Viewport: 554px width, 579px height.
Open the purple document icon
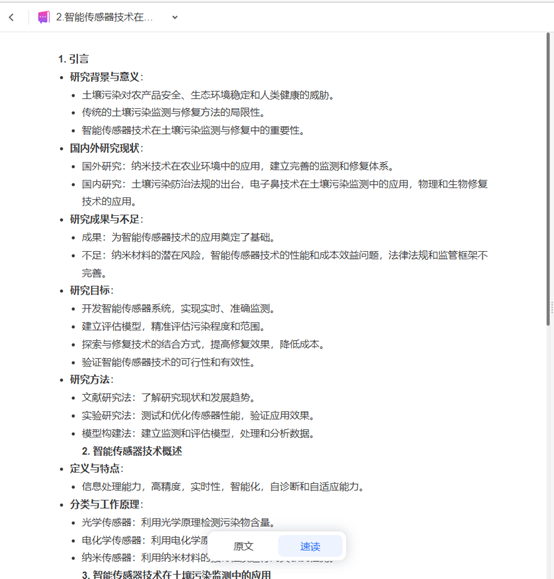pos(44,17)
